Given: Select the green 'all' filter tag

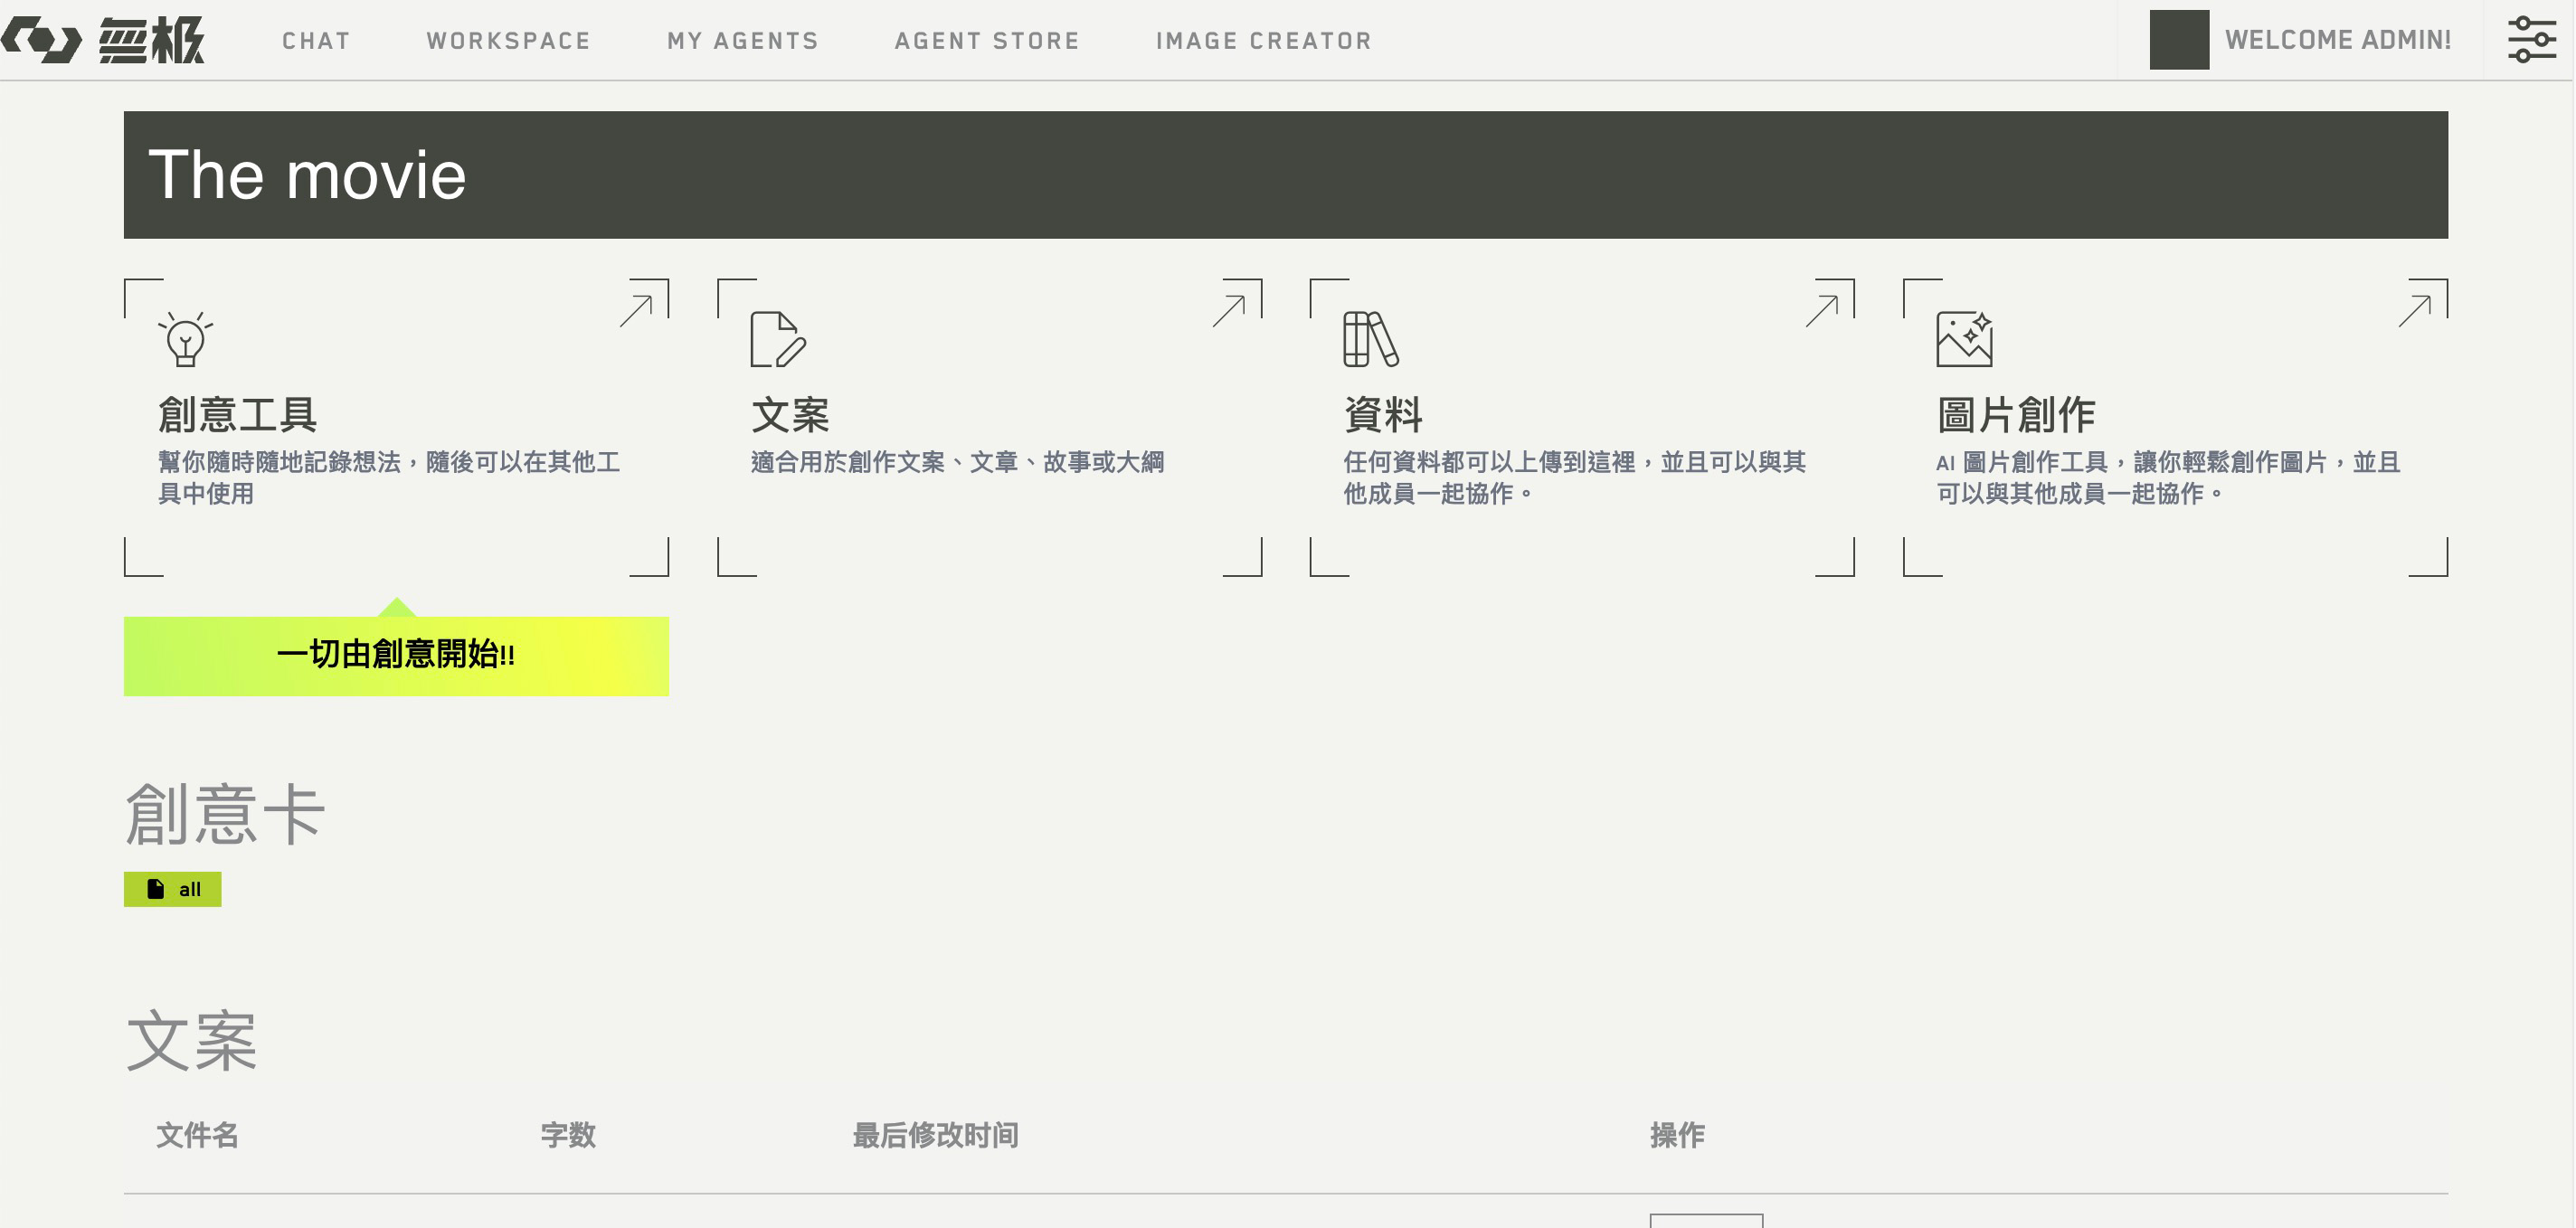Looking at the screenshot, I should (173, 889).
